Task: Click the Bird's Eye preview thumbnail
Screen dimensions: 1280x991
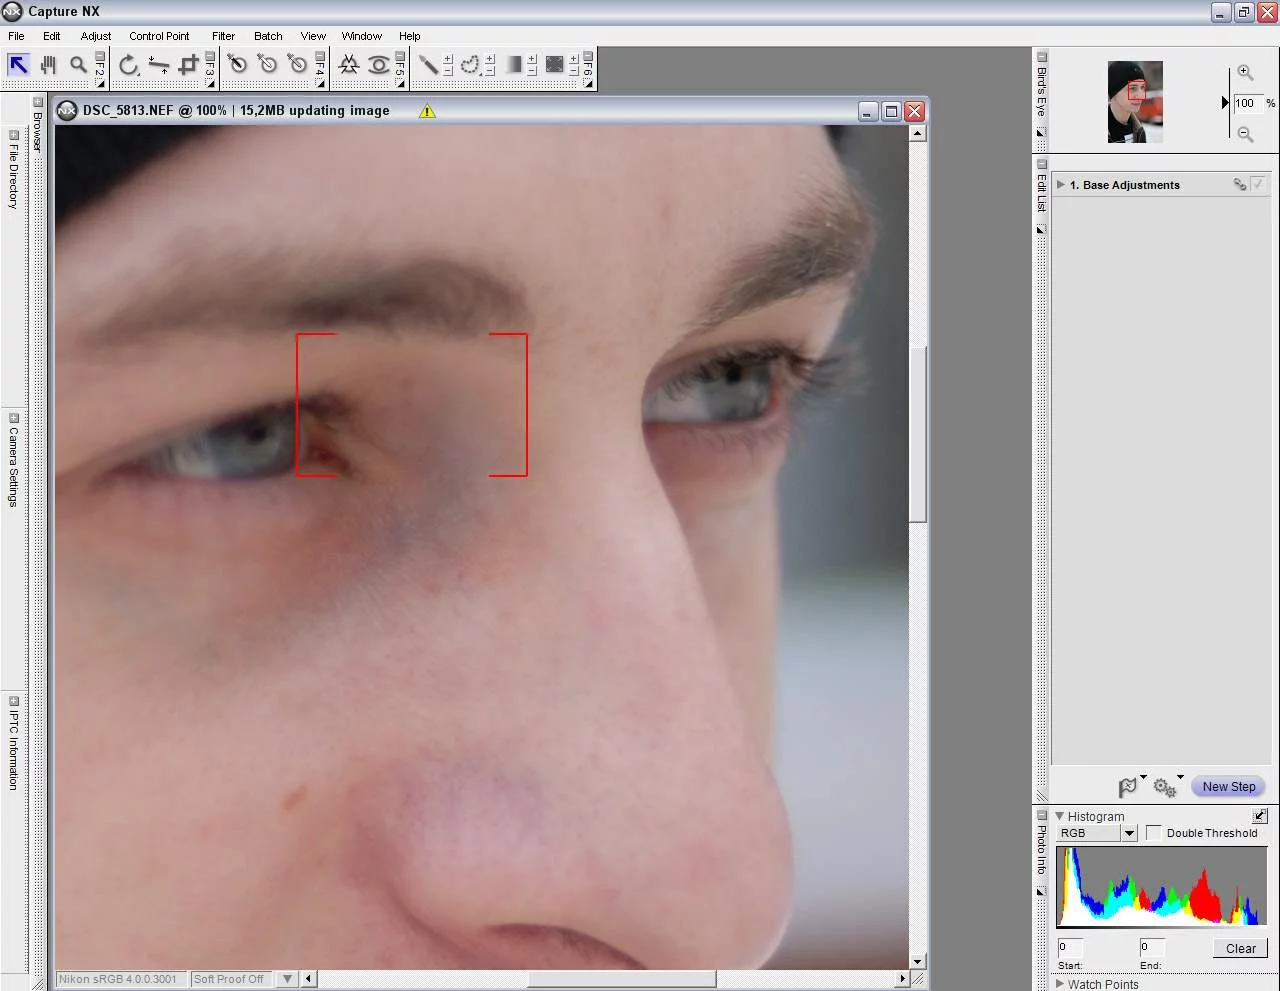Action: (1135, 101)
